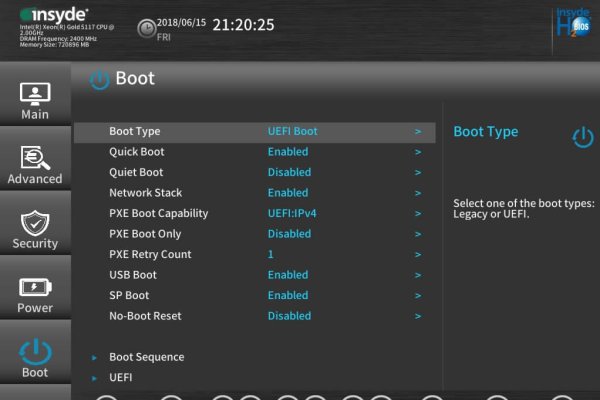Change the UEFI Boot value
This screenshot has width=600, height=400.
292,131
